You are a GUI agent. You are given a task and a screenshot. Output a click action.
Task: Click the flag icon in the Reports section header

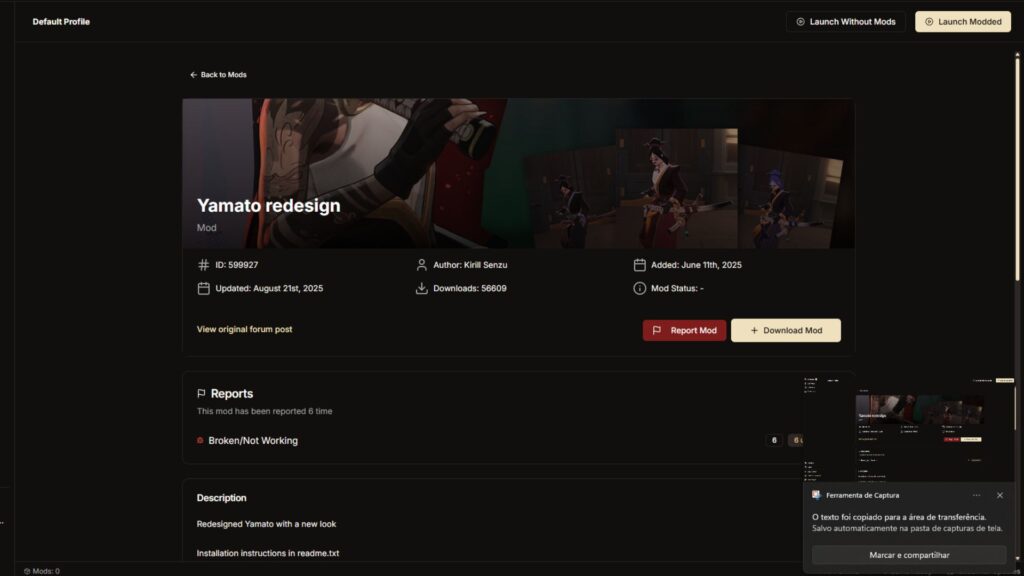200,393
